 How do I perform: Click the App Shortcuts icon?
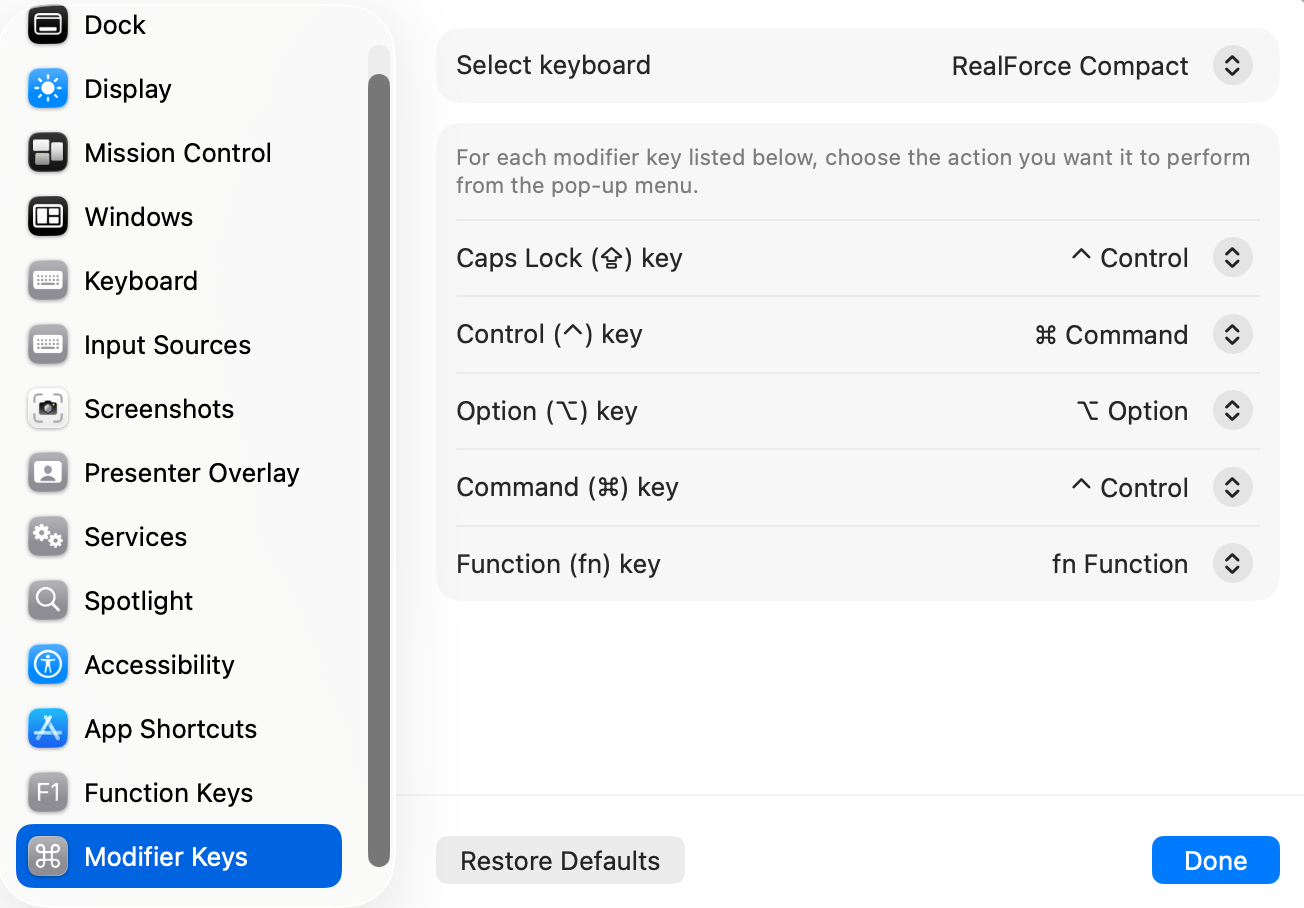(x=48, y=729)
